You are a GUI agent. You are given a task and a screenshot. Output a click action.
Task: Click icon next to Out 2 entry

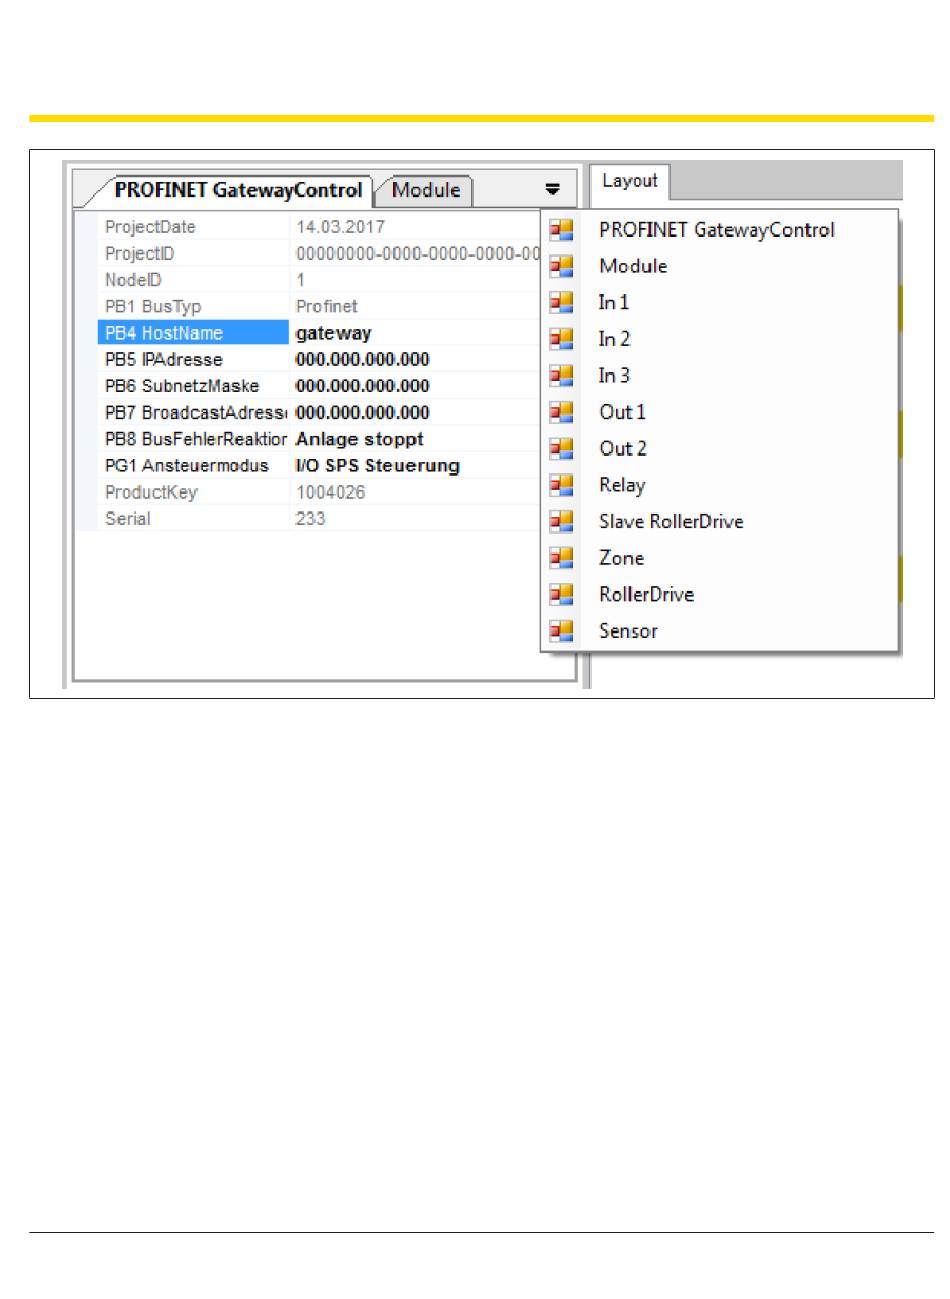562,448
